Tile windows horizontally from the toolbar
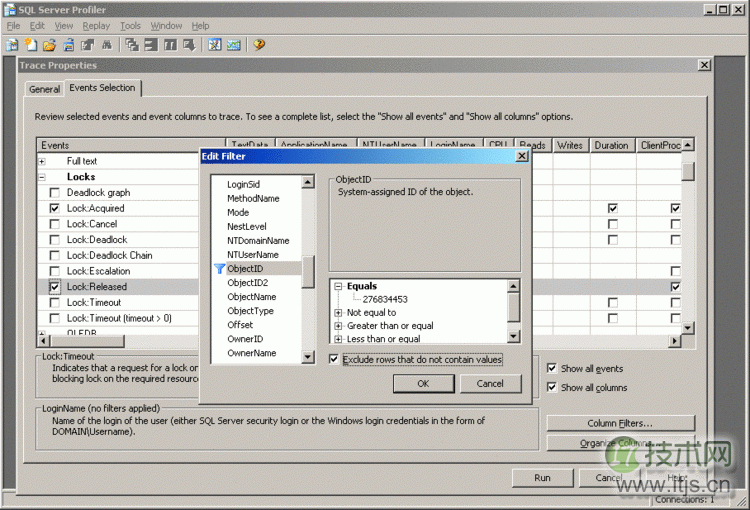 point(151,45)
